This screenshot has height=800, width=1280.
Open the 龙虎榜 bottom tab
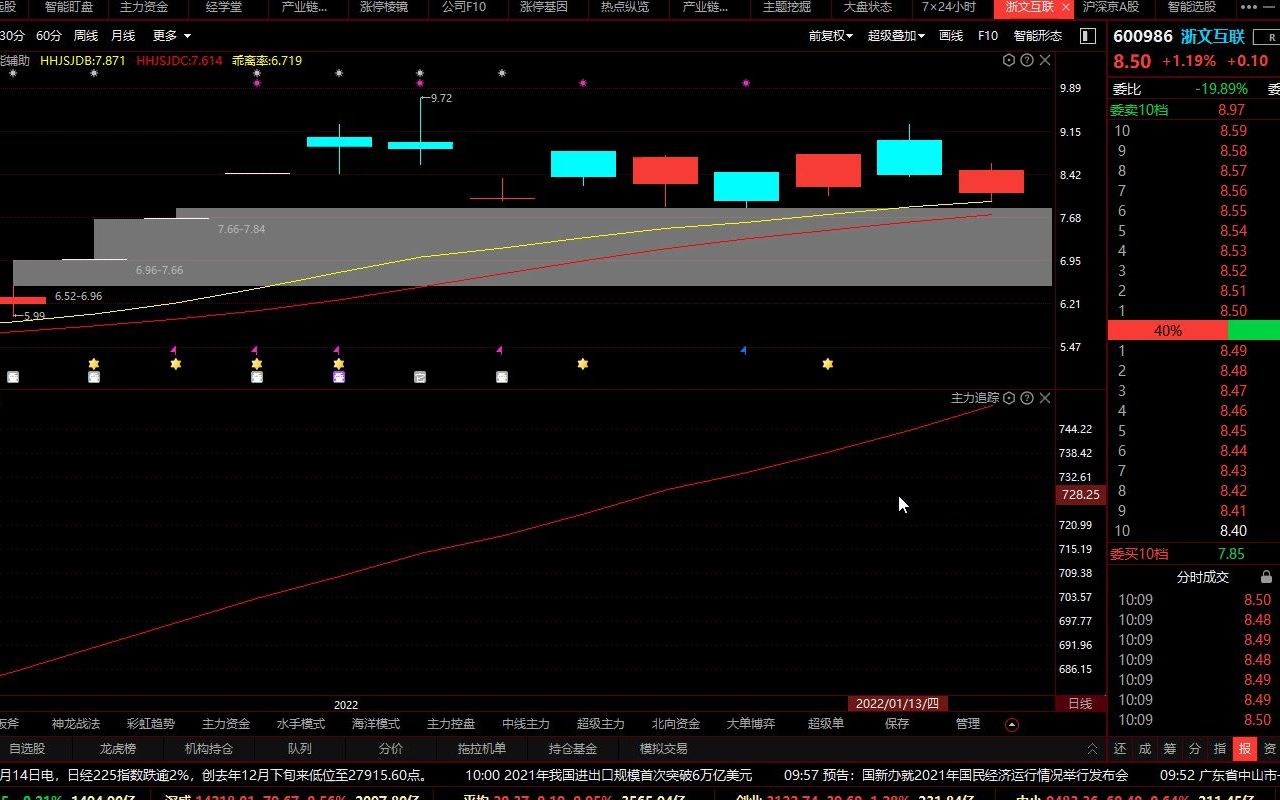pyautogui.click(x=118, y=748)
